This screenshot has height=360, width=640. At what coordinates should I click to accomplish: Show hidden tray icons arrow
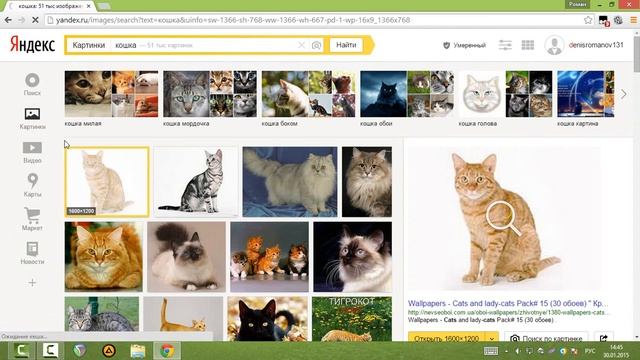click(507, 351)
